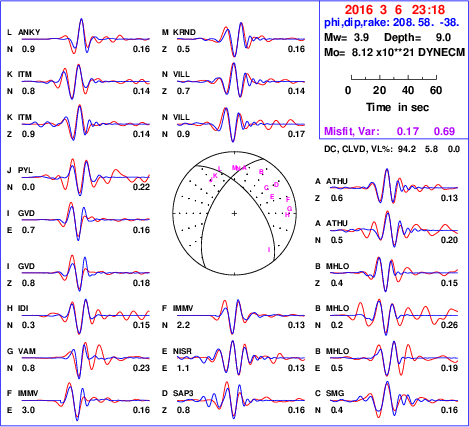The height and width of the screenshot is (427, 469).
Task: Click station marker D on the beachball
Action: tap(276, 185)
